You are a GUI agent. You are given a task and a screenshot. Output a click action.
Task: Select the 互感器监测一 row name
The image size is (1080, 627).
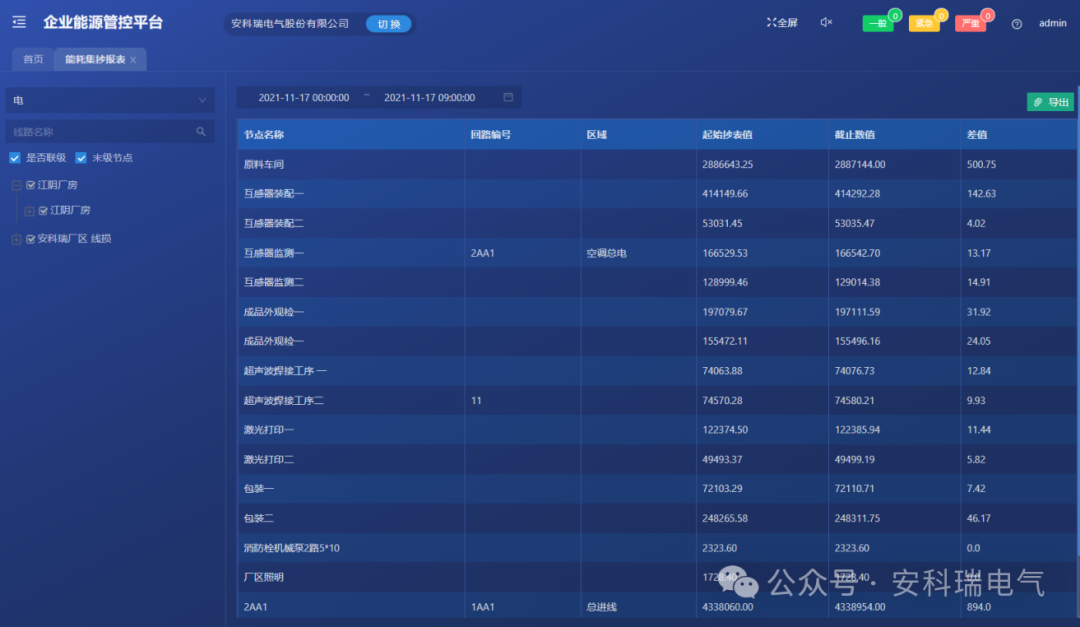tap(274, 253)
